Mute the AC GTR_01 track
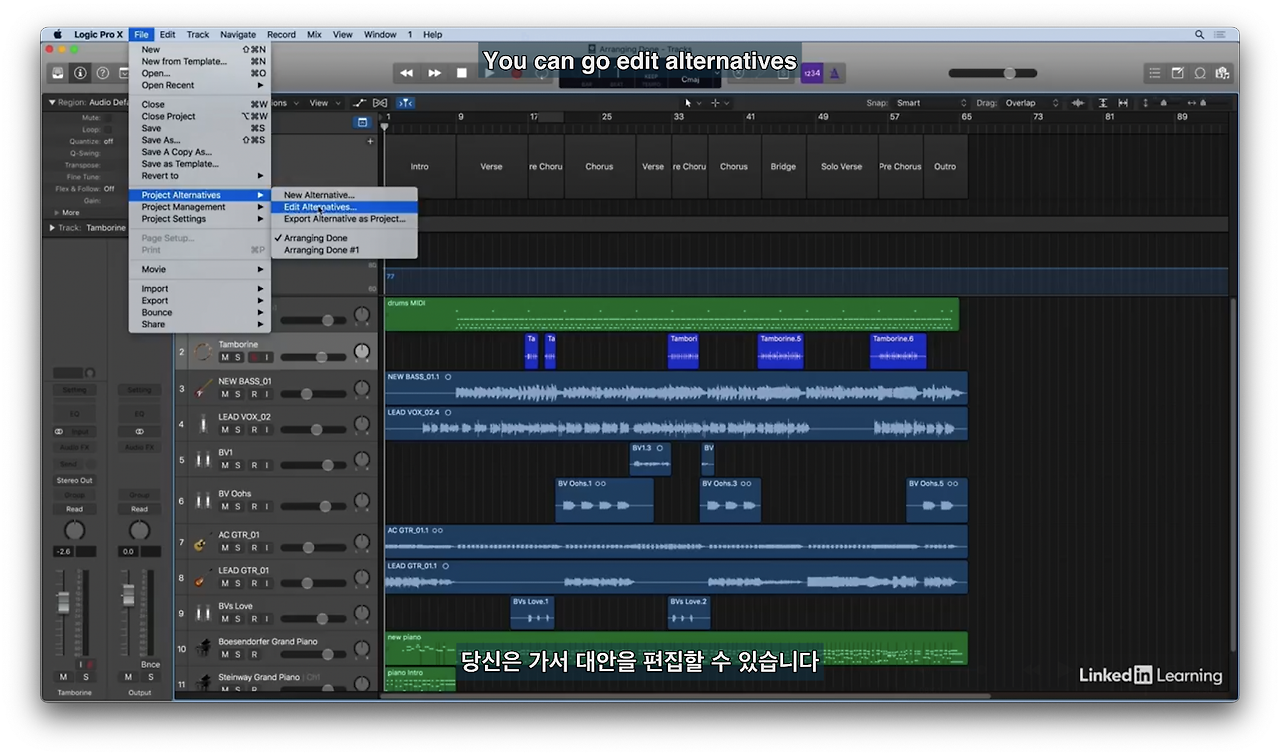Screen dimensions: 1280x756 225,548
